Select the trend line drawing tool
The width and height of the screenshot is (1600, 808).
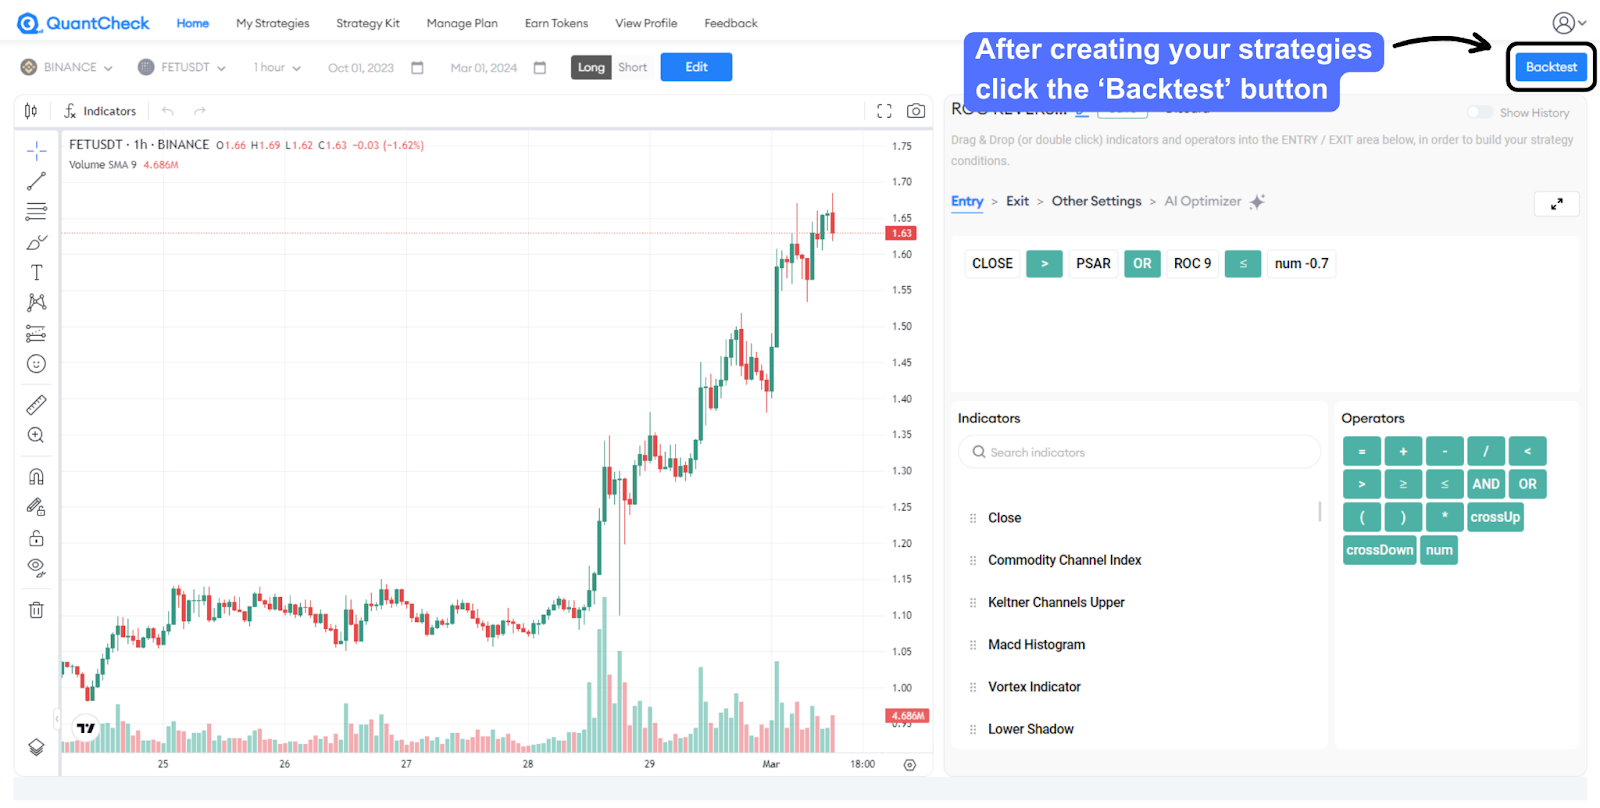tap(36, 181)
